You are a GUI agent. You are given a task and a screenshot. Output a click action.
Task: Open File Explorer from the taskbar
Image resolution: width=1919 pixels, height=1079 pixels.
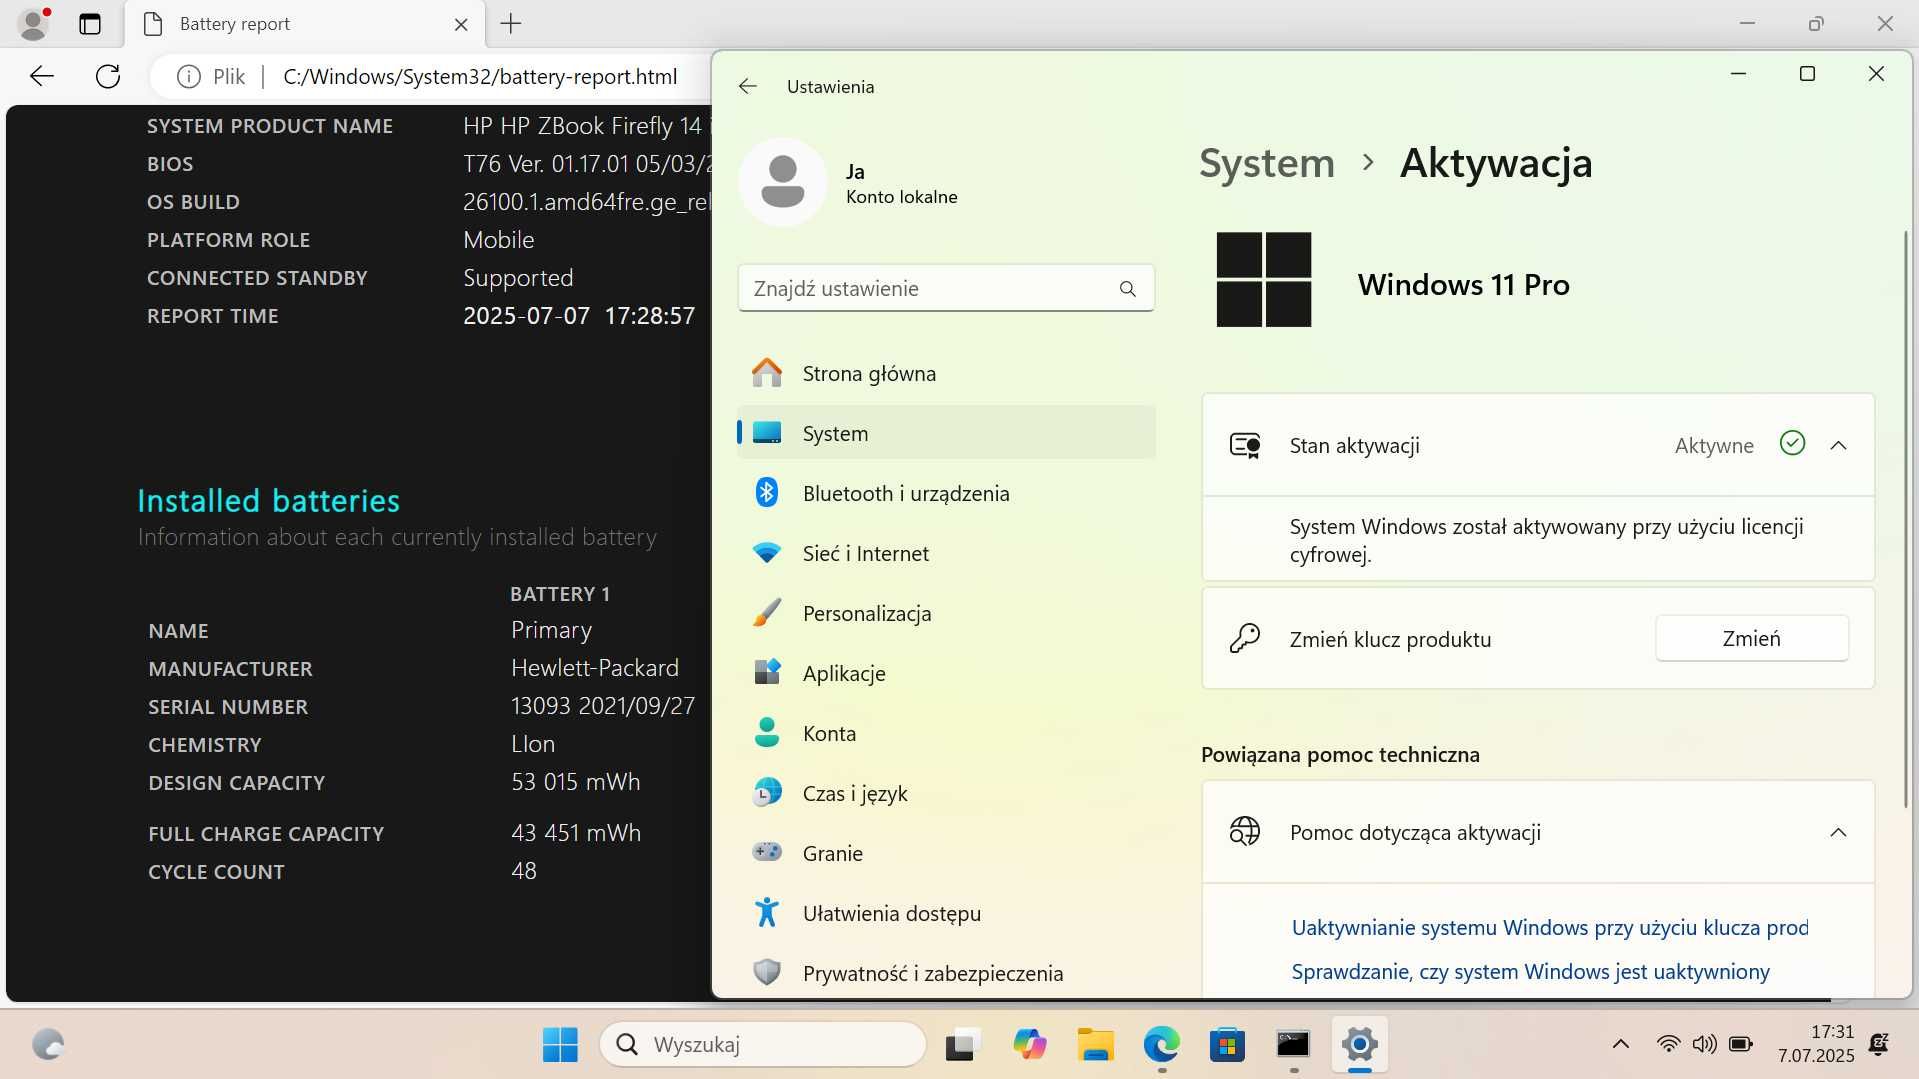[1096, 1045]
